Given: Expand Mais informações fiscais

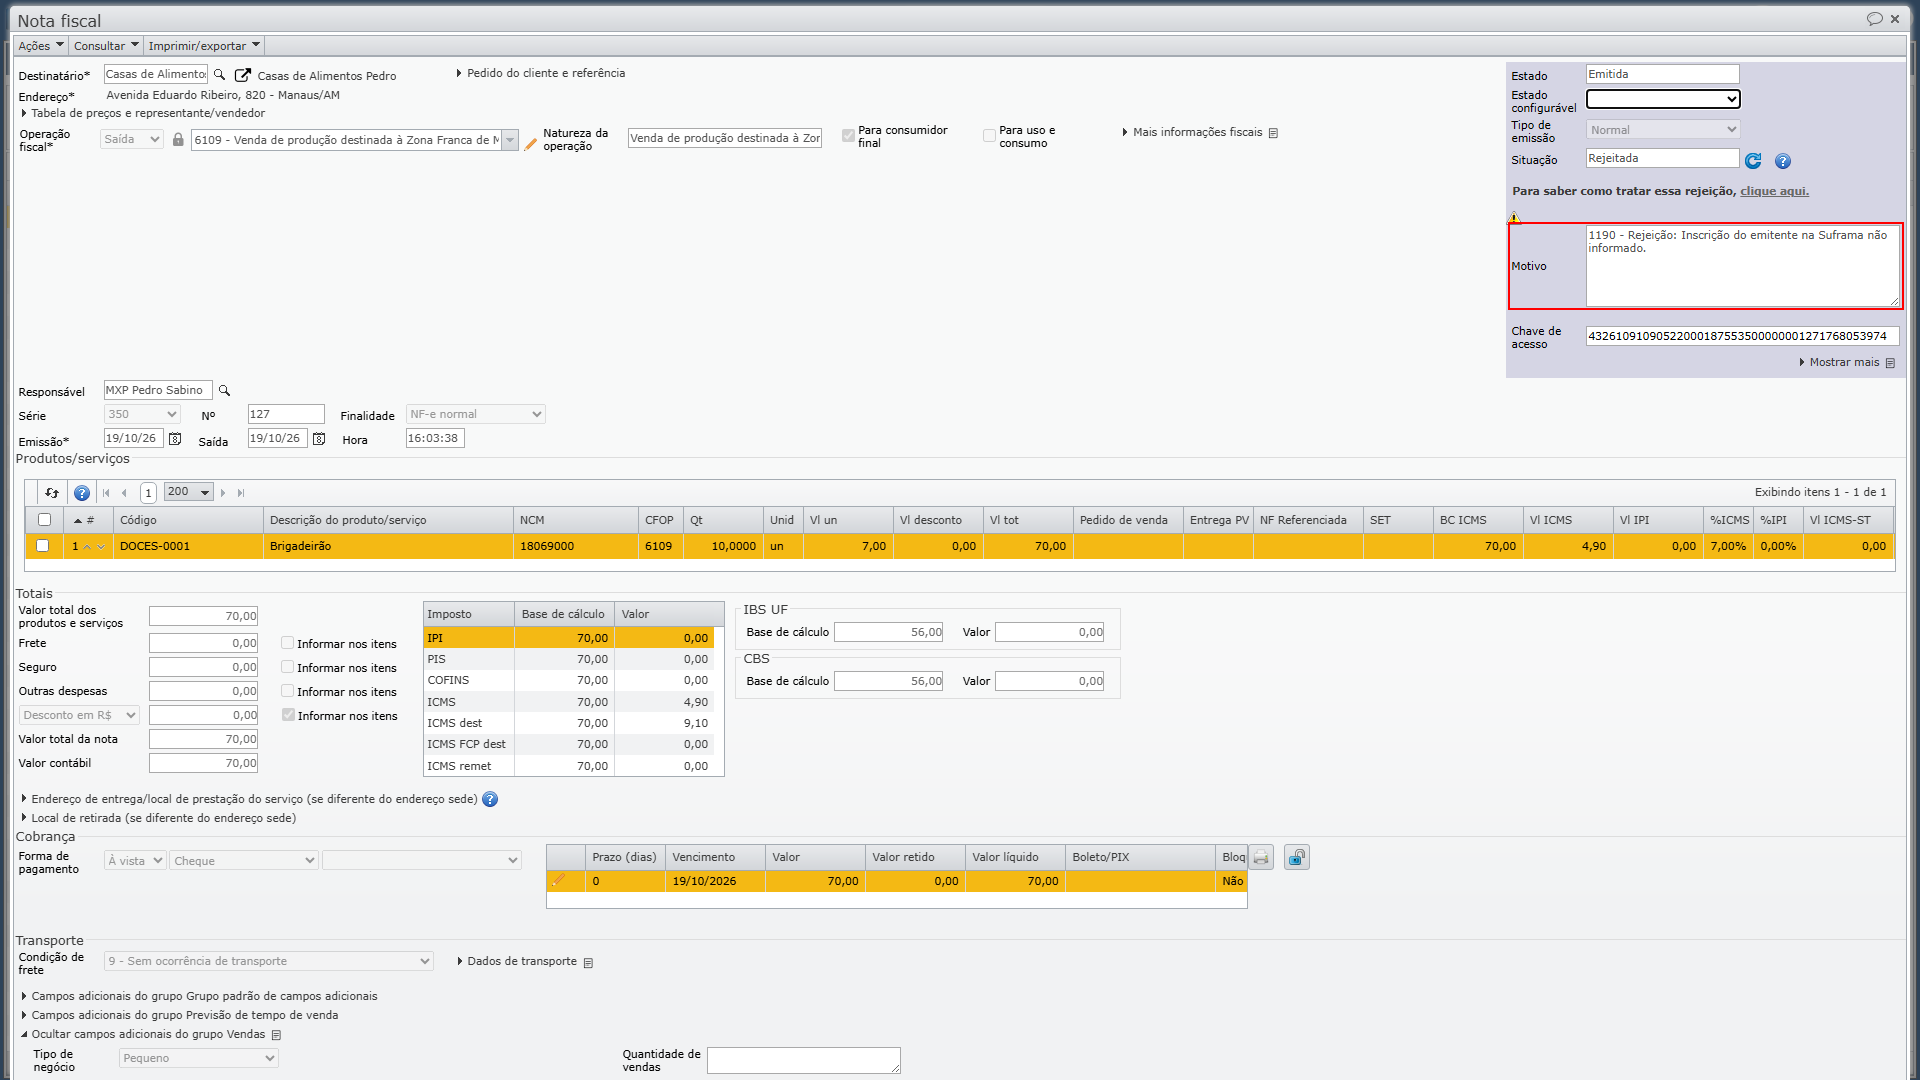Looking at the screenshot, I should click(1199, 132).
